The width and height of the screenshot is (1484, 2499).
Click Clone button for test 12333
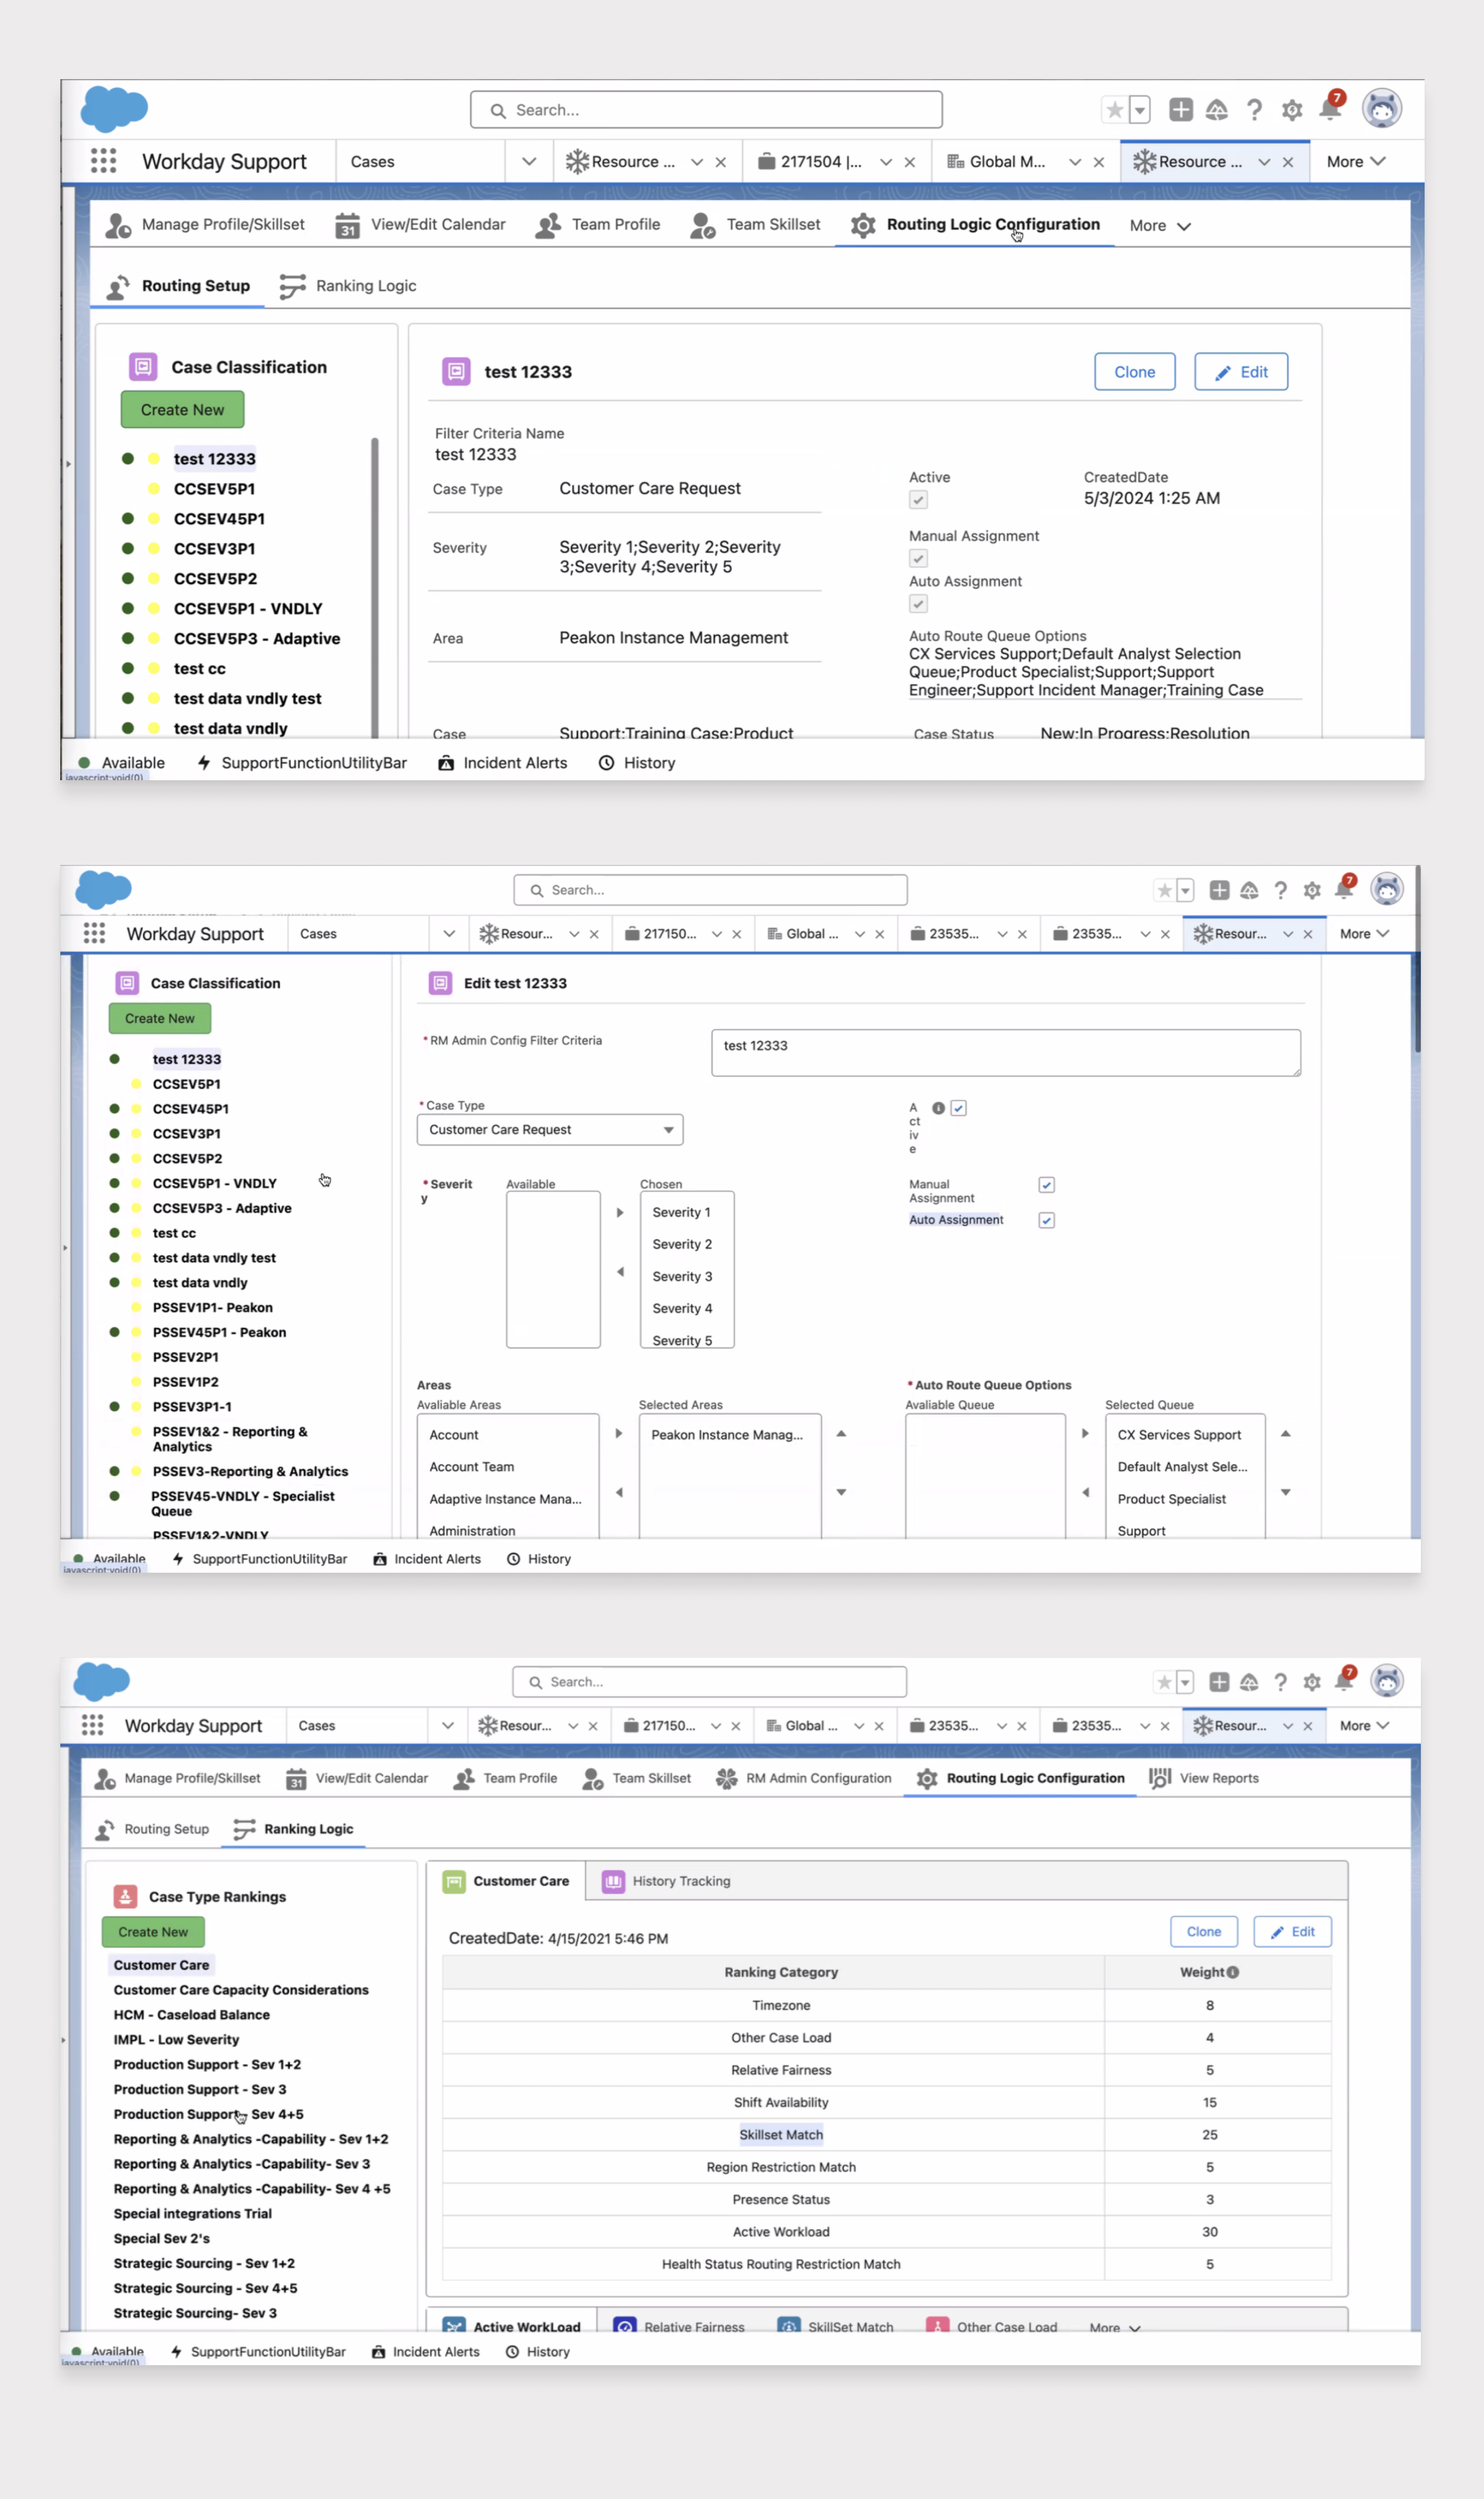point(1134,372)
